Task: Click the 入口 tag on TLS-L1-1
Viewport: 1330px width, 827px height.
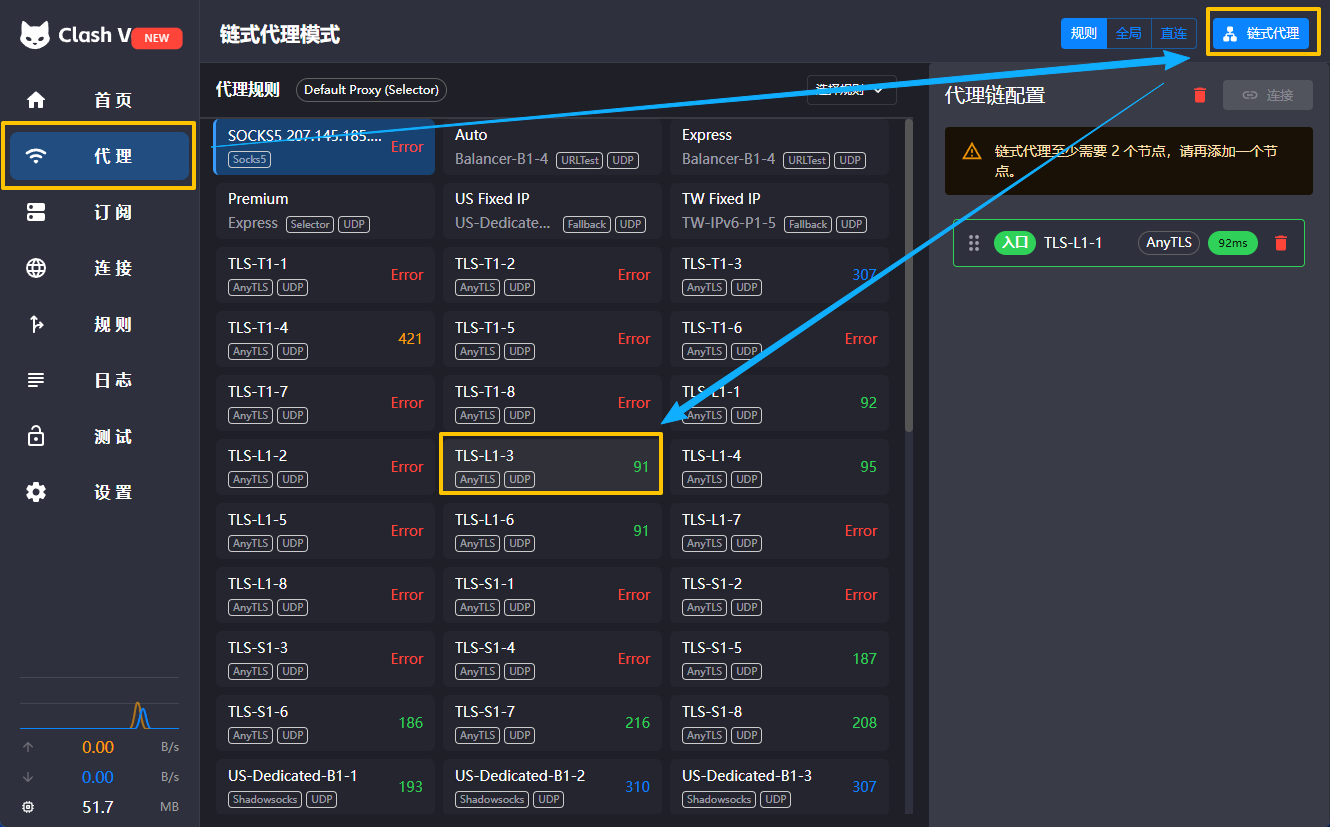Action: 1014,243
